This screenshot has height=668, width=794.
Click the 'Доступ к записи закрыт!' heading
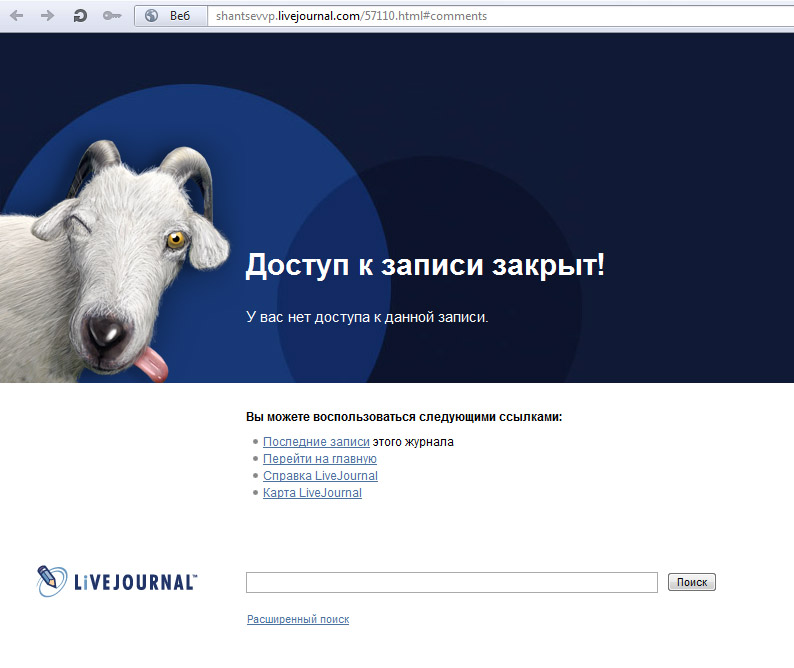tap(425, 266)
